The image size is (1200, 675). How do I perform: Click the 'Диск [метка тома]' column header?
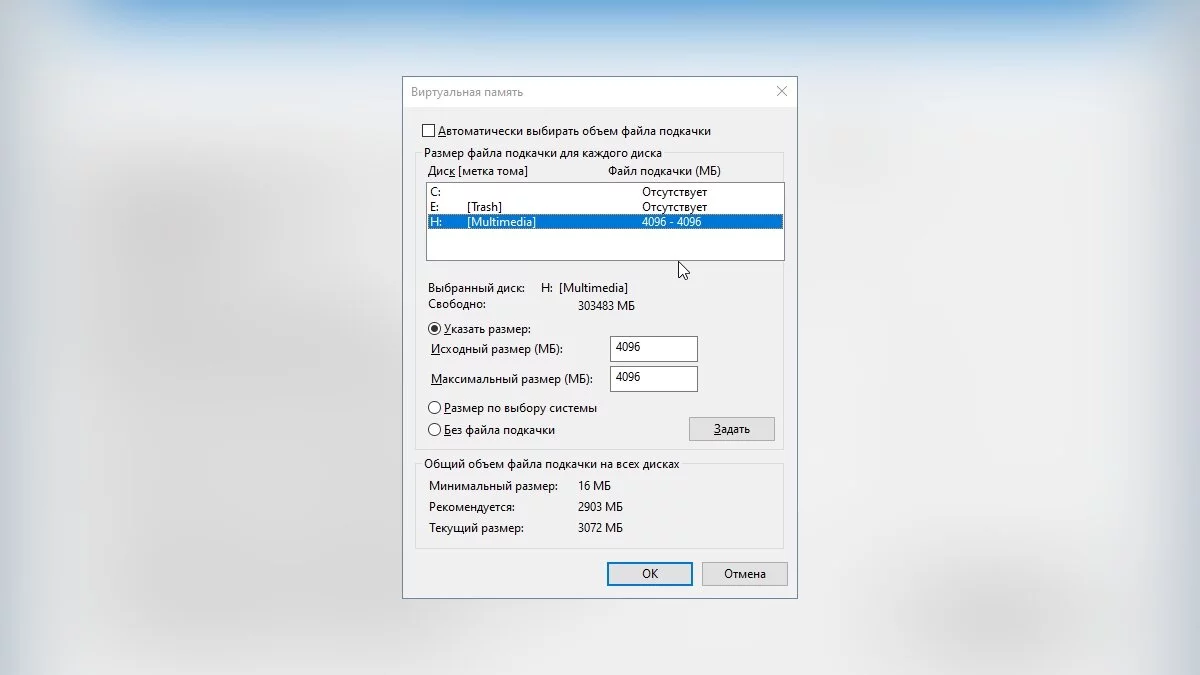click(478, 171)
